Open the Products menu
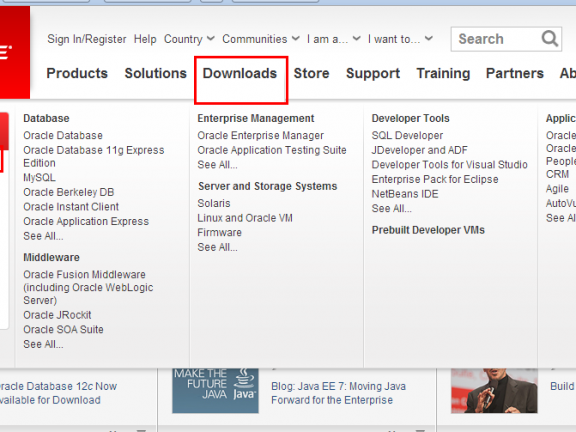The image size is (576, 432). (77, 73)
